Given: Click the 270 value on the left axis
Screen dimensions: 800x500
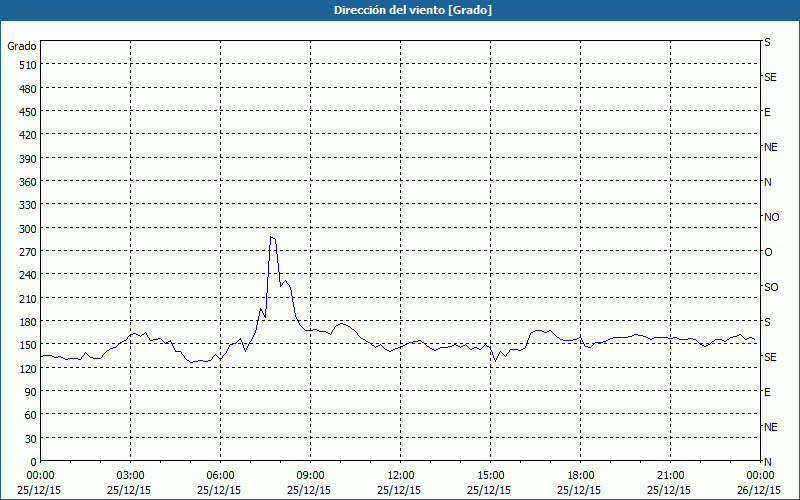Looking at the screenshot, I should [x=28, y=252].
